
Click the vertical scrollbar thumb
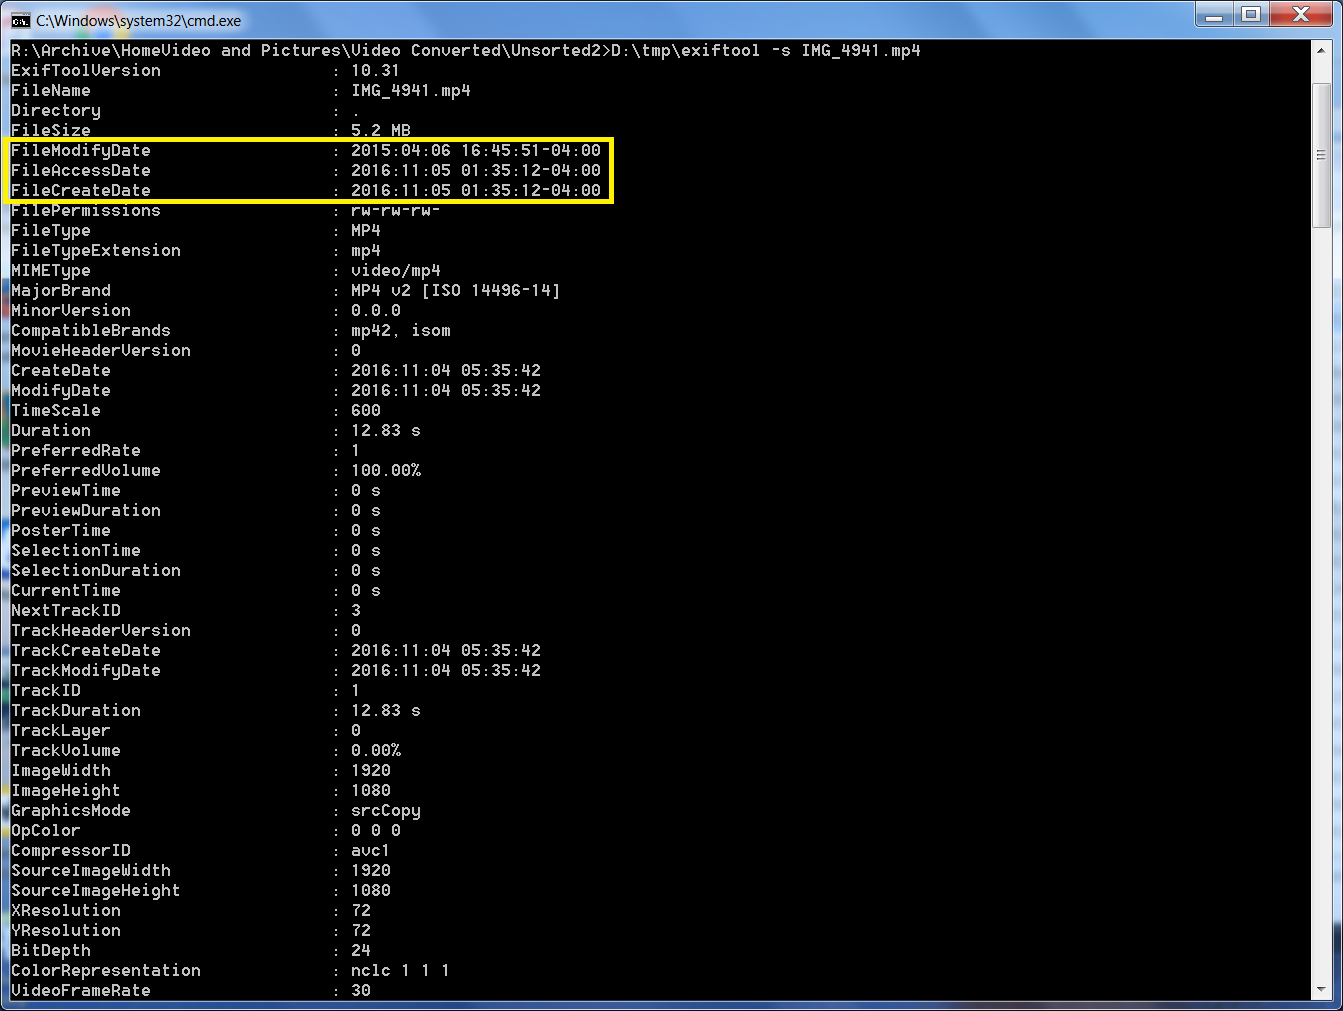pyautogui.click(x=1321, y=155)
